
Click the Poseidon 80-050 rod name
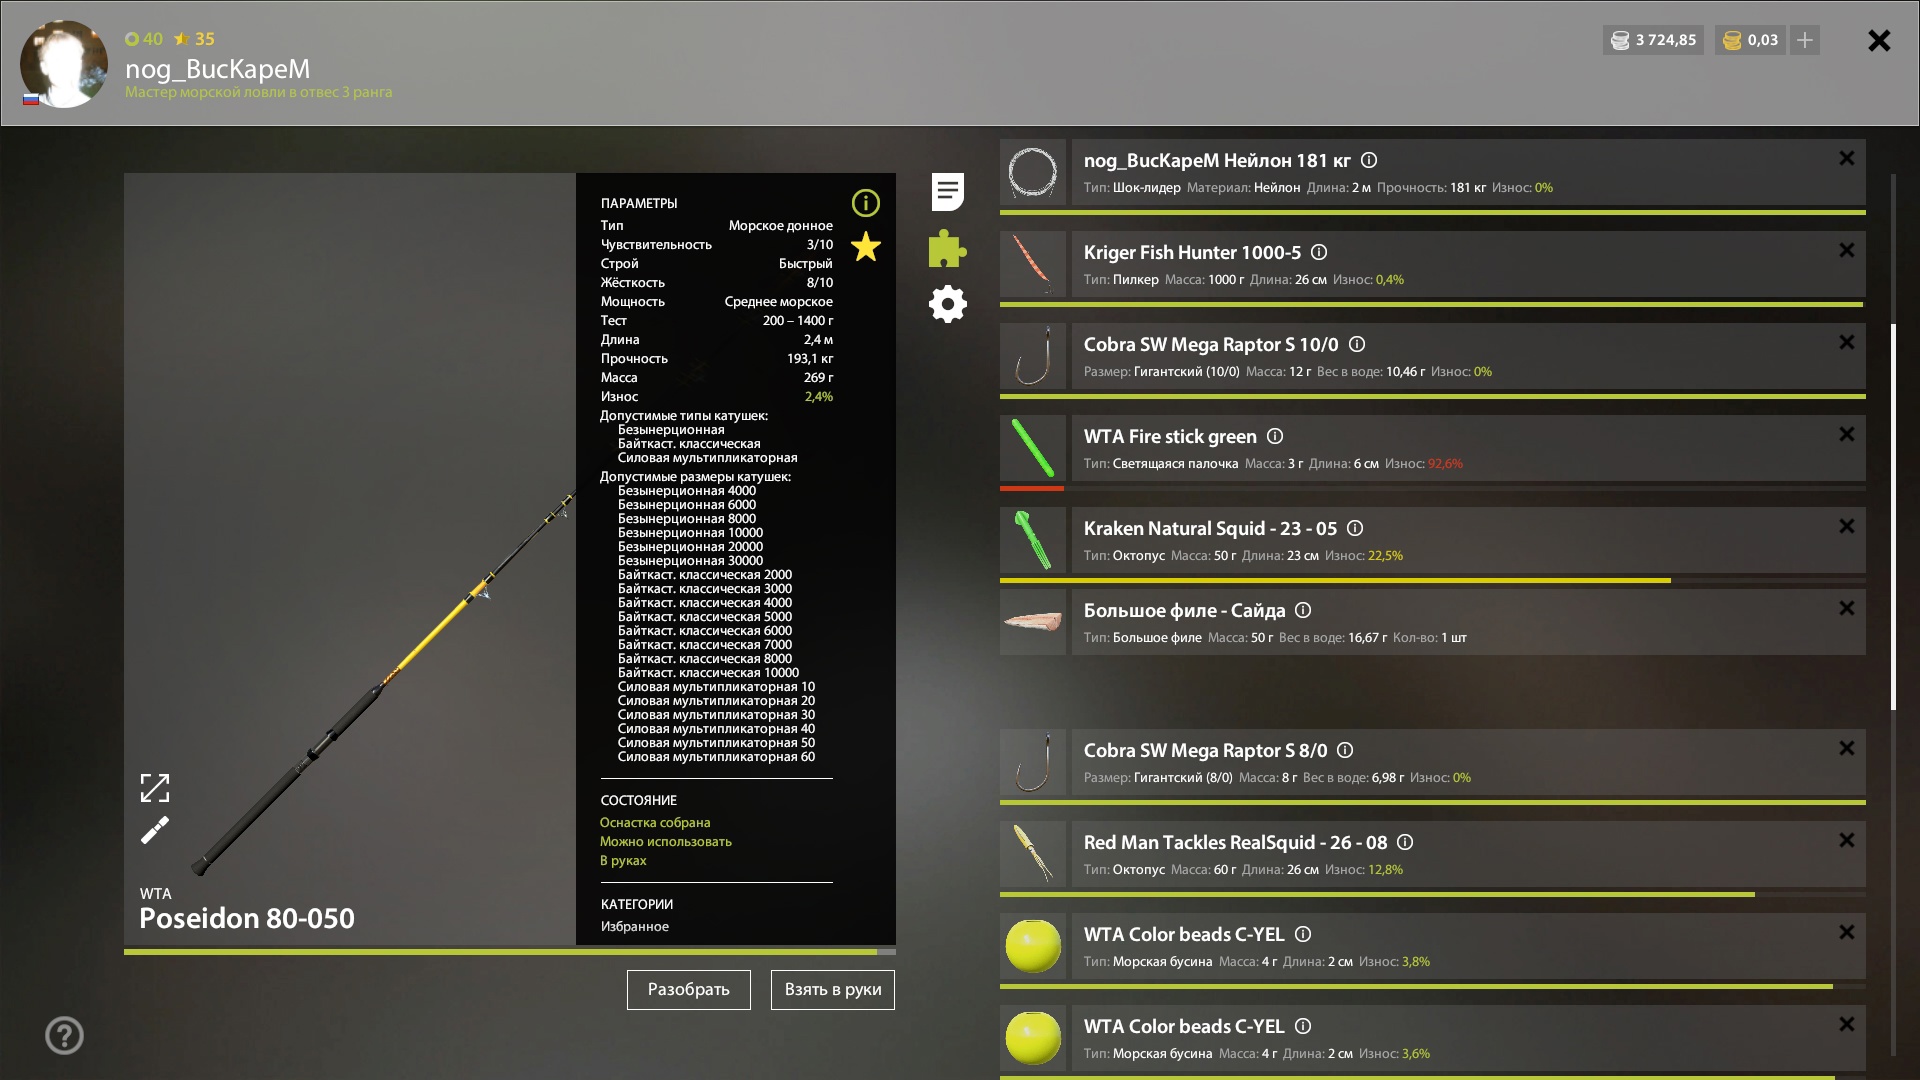pyautogui.click(x=247, y=918)
